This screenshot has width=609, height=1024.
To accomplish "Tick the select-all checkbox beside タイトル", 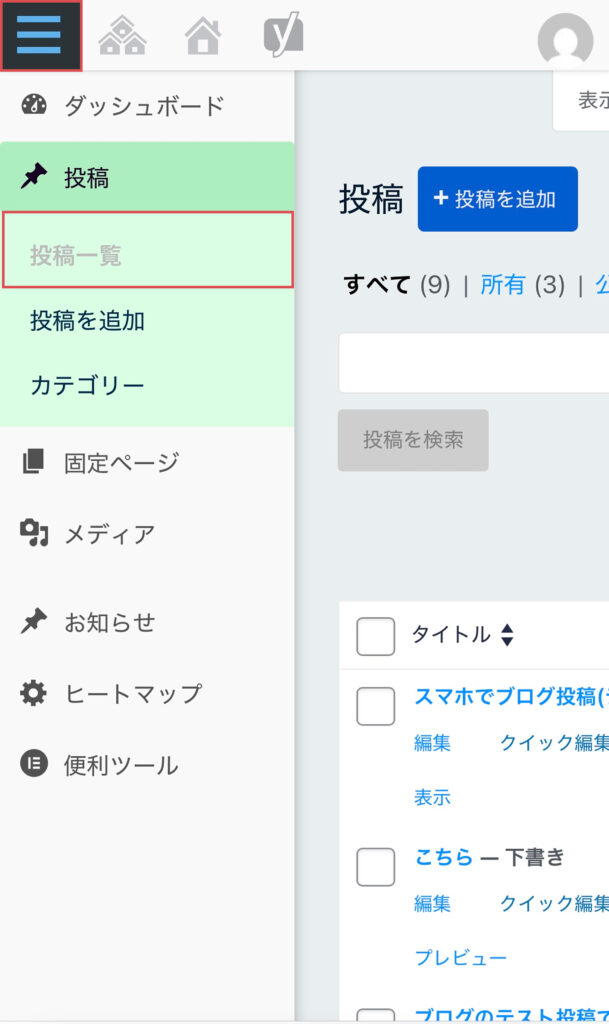I will [375, 636].
